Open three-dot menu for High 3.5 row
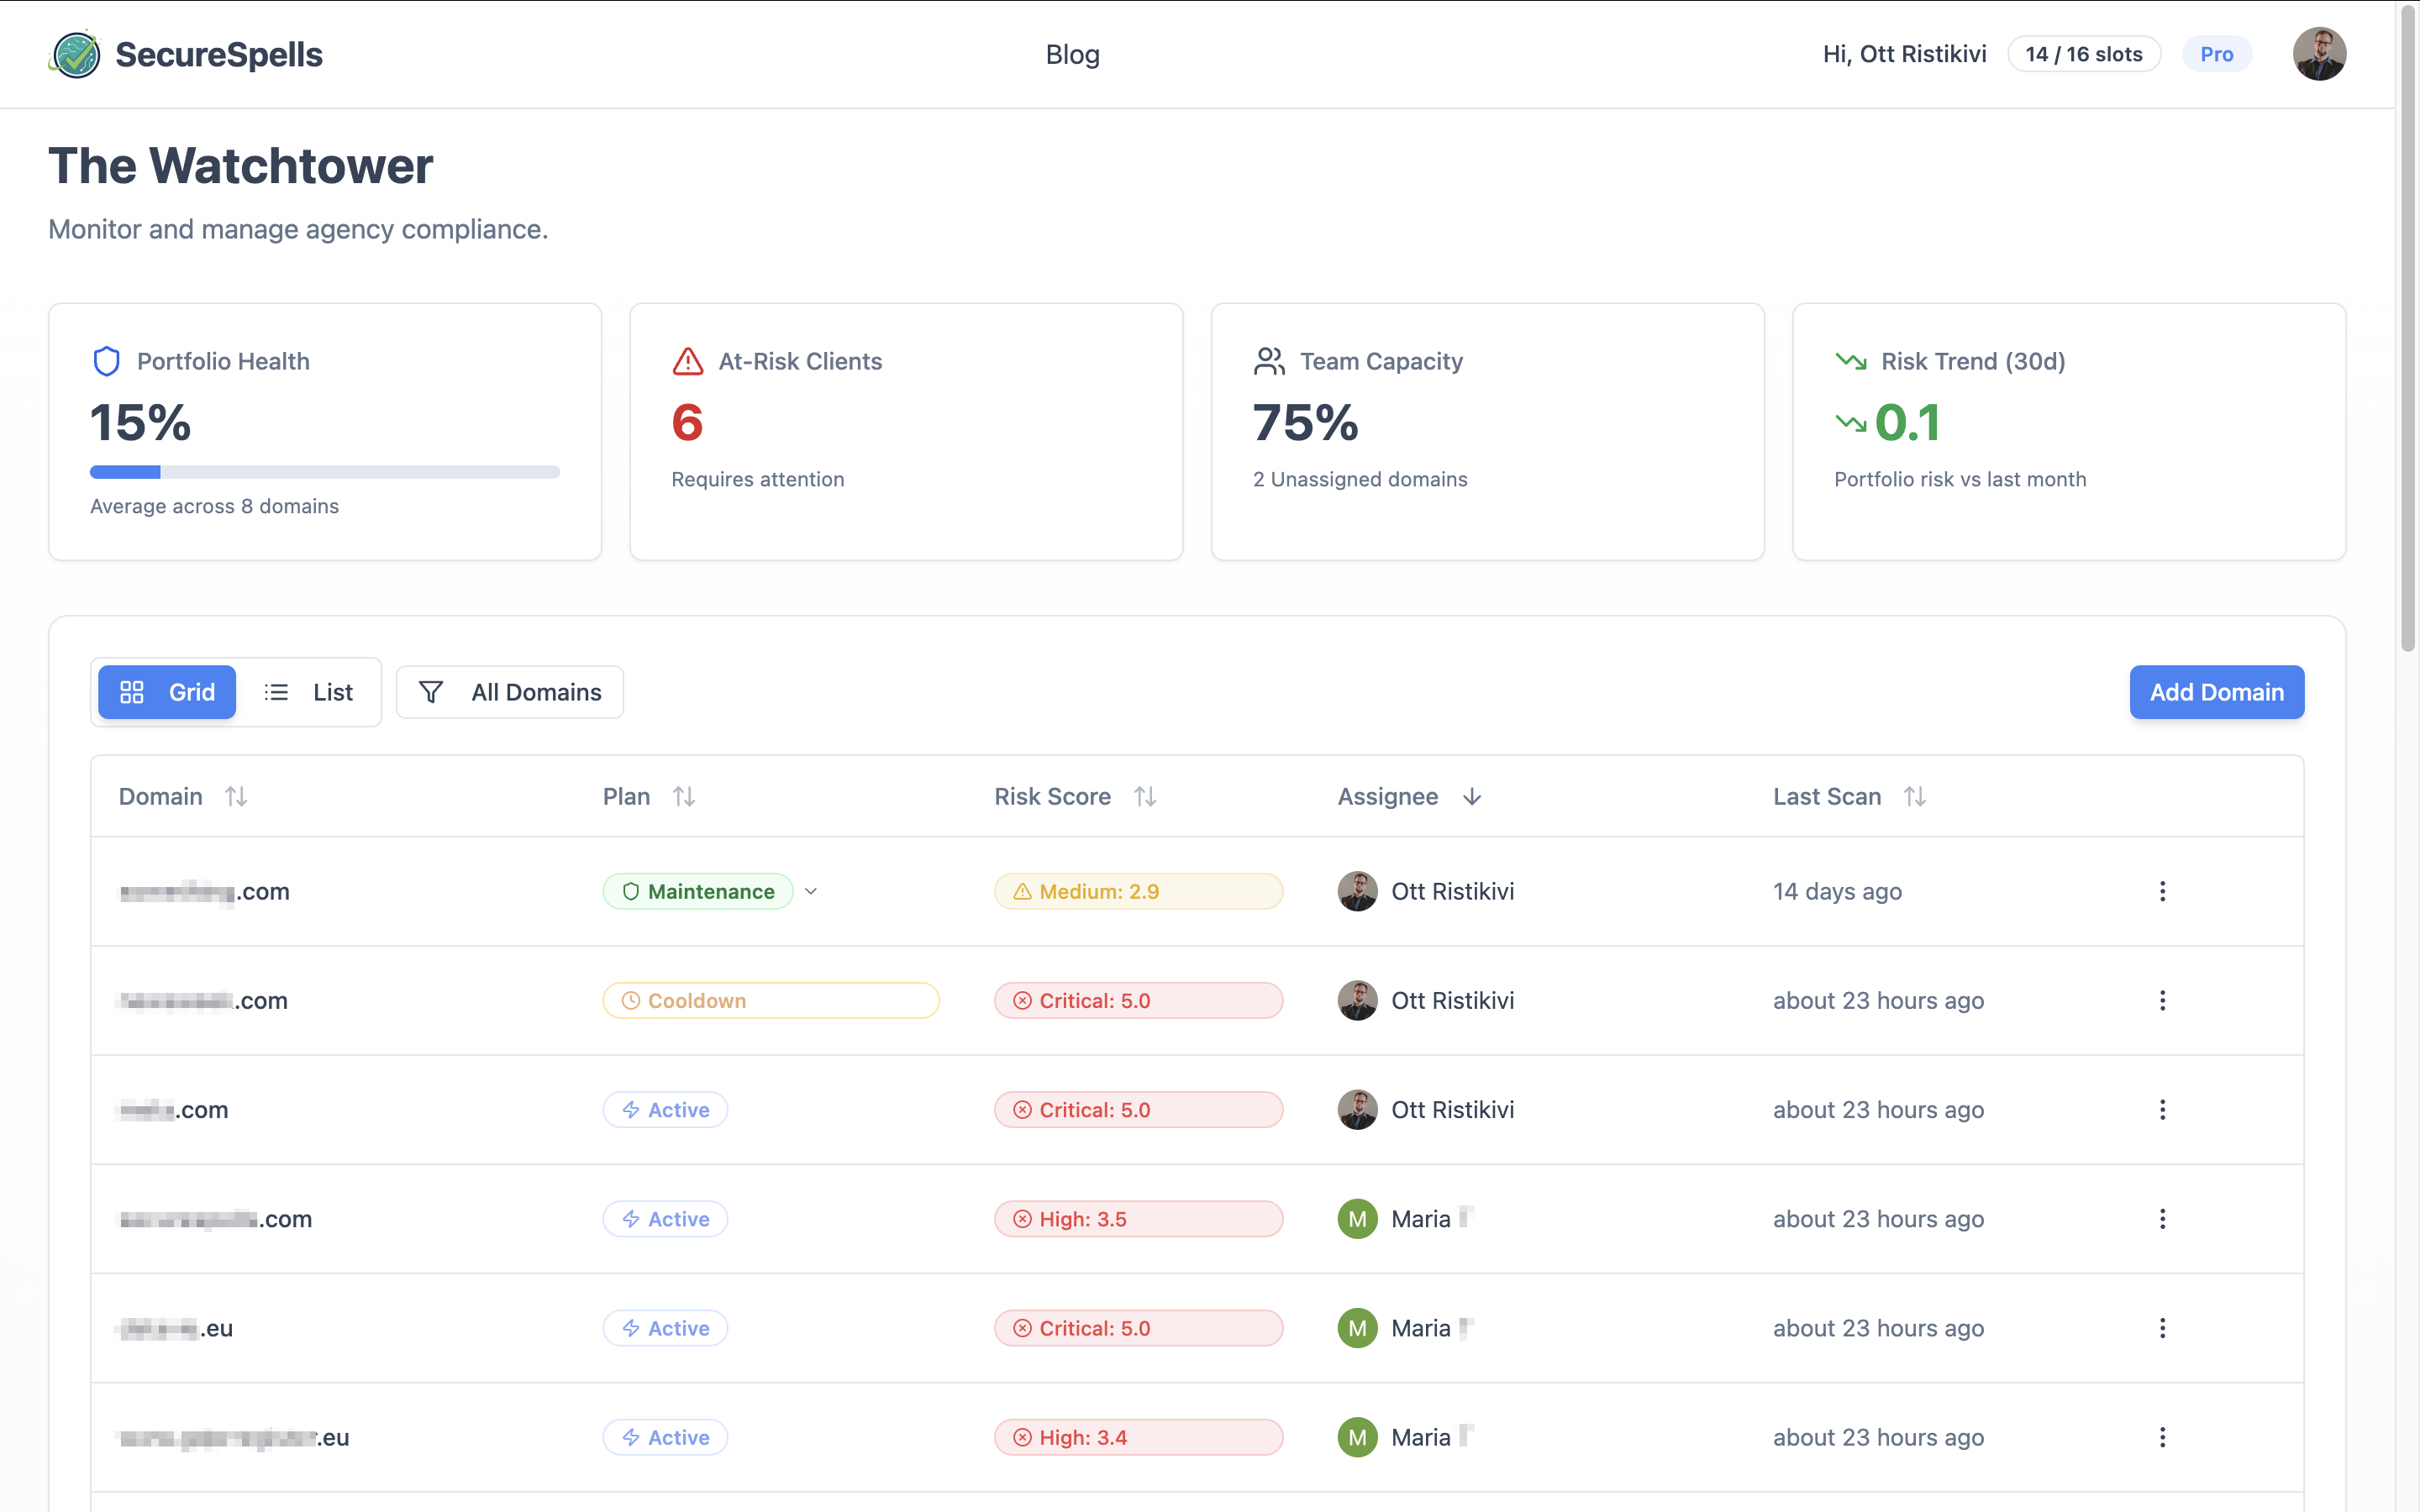The width and height of the screenshot is (2420, 1512). point(2162,1219)
